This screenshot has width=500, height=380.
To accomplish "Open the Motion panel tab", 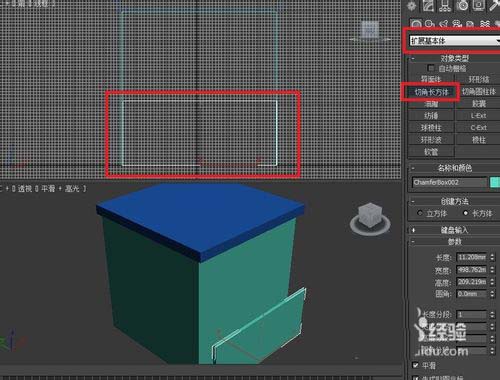I will pyautogui.click(x=462, y=6).
